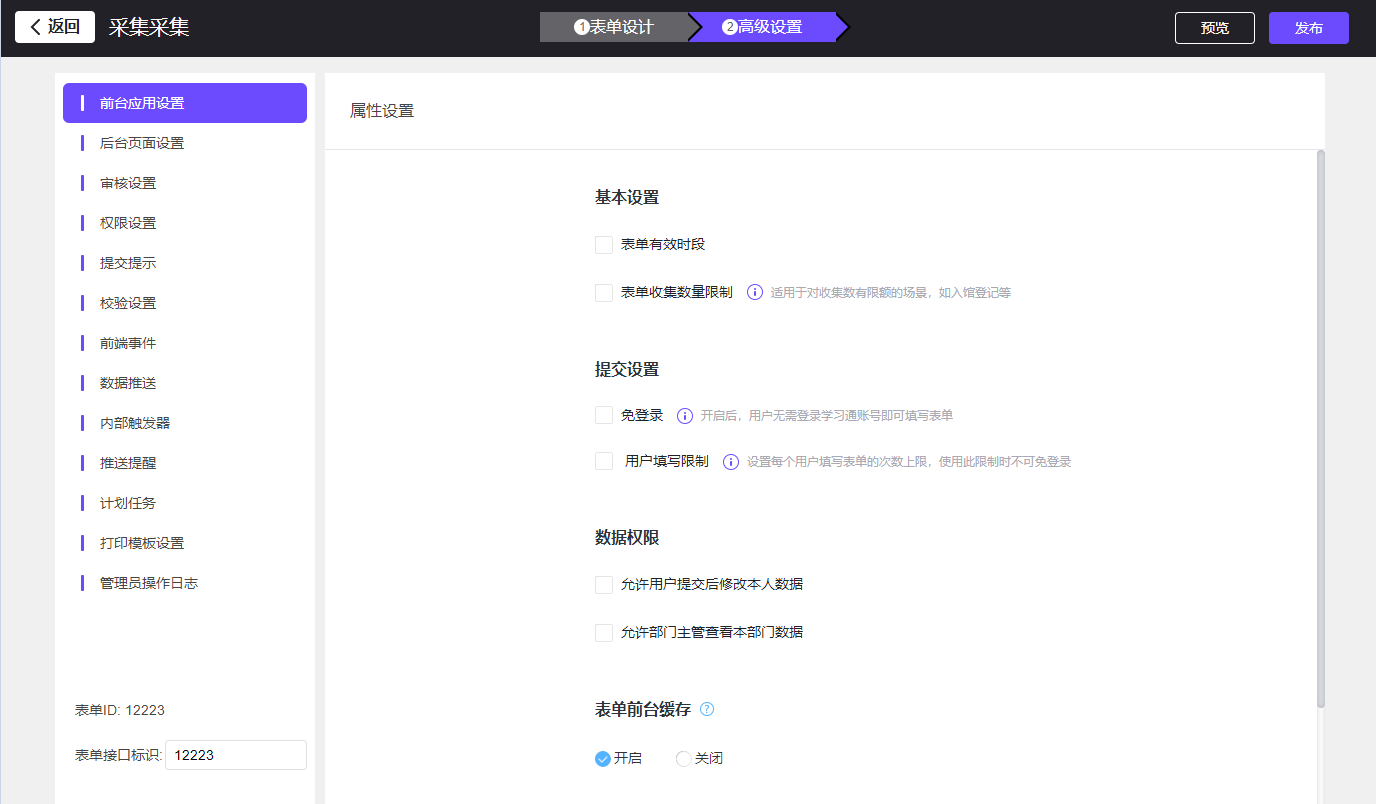Go to 打印模板设置
Image resolution: width=1376 pixels, height=804 pixels.
pyautogui.click(x=185, y=543)
